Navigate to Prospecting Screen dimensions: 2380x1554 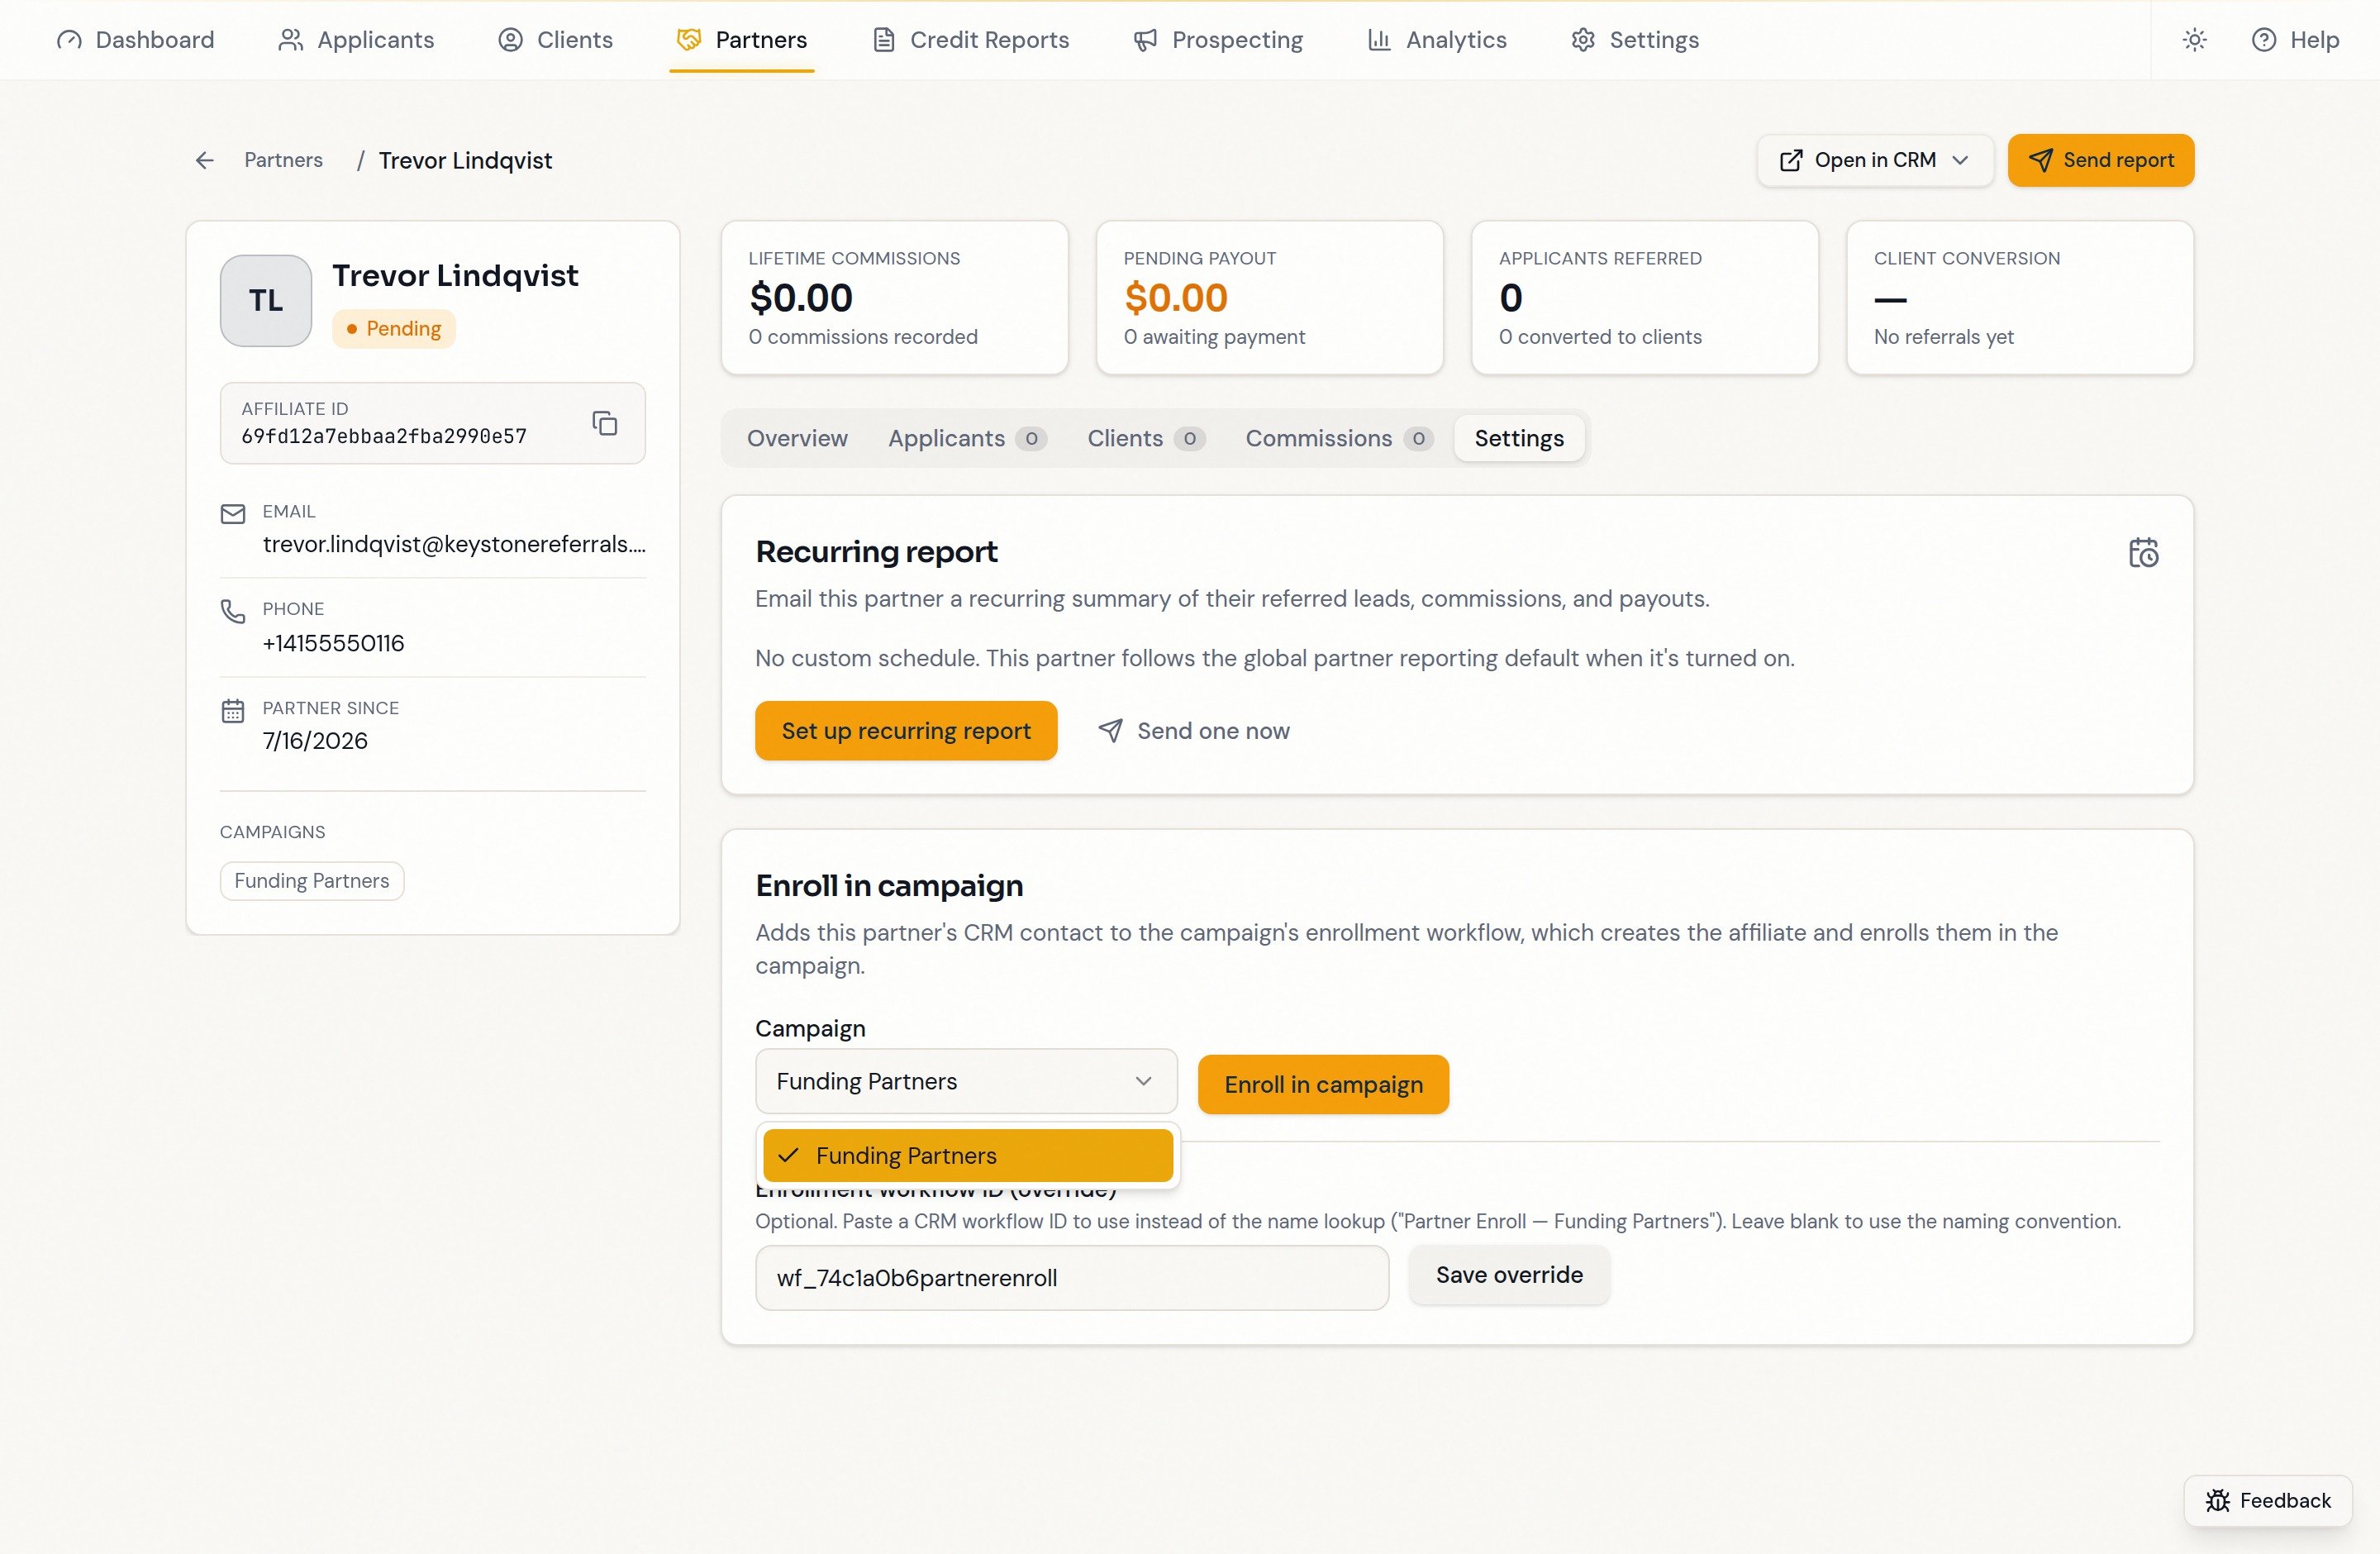click(1218, 40)
